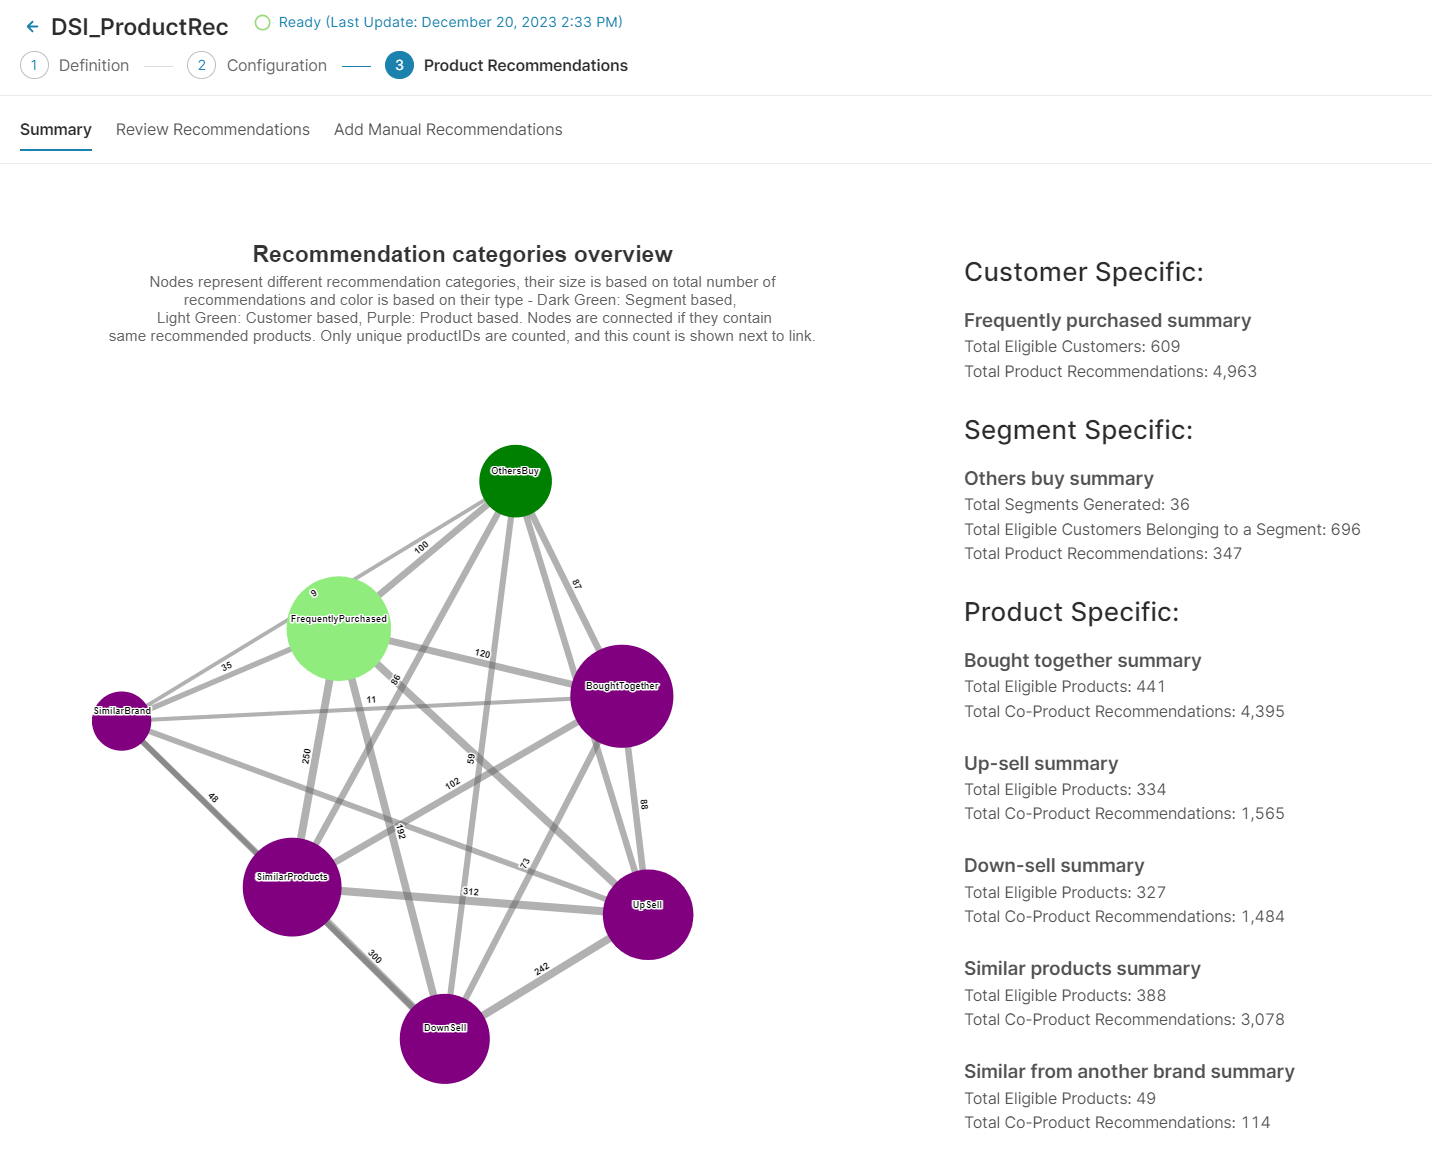Click edge label 312 in graph
The width and height of the screenshot is (1432, 1156).
pyautogui.click(x=471, y=891)
